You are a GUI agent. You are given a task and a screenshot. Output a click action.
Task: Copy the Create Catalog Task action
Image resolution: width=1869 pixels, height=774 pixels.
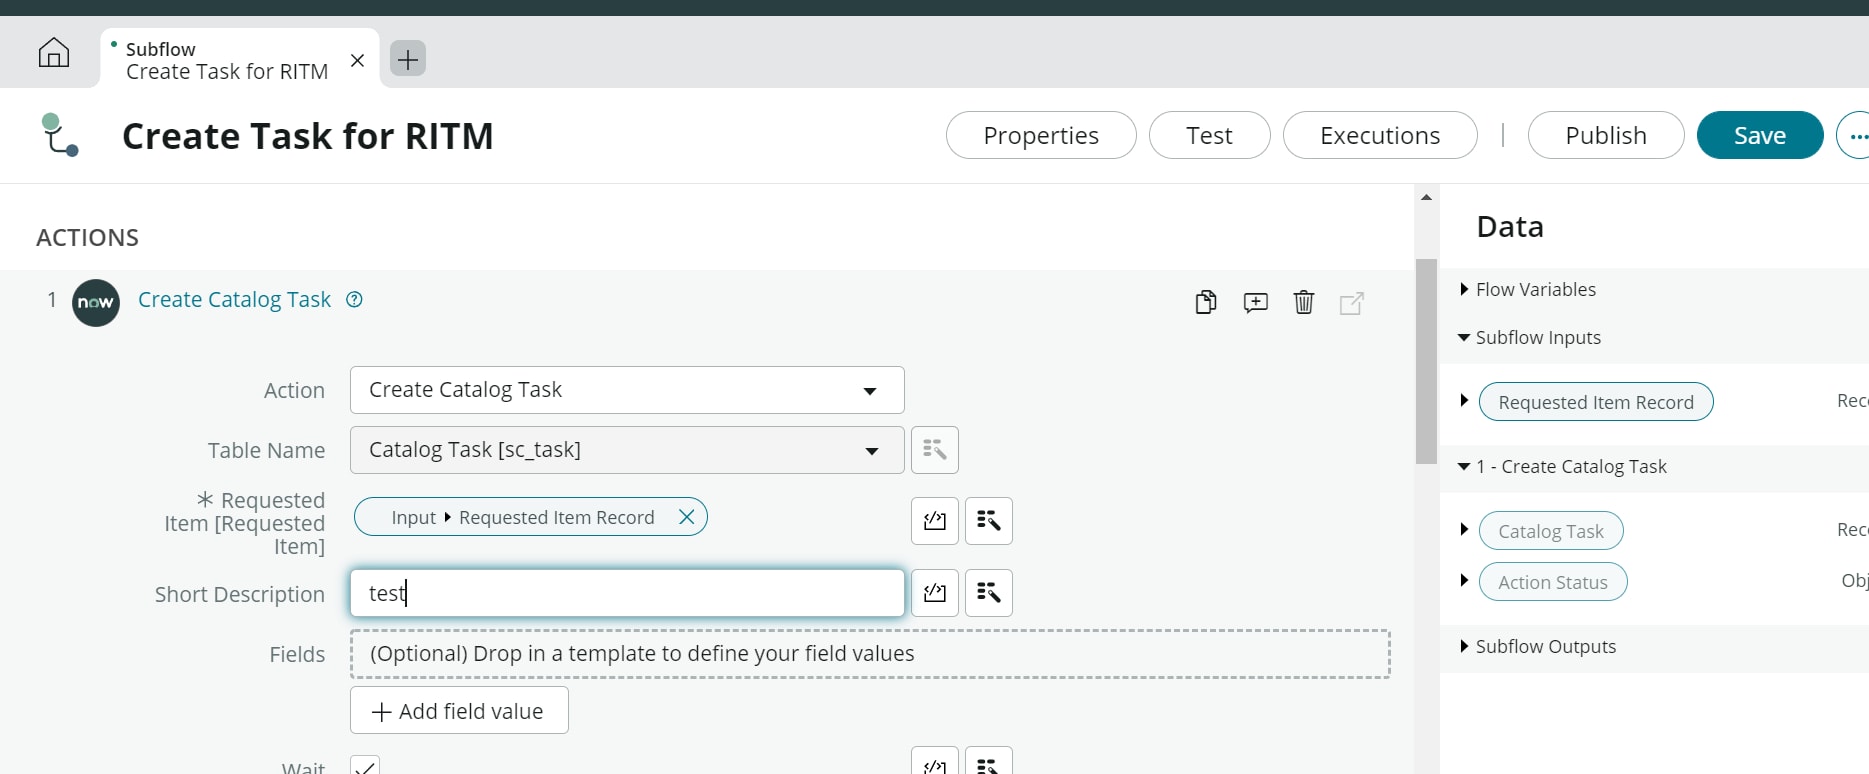click(1206, 302)
